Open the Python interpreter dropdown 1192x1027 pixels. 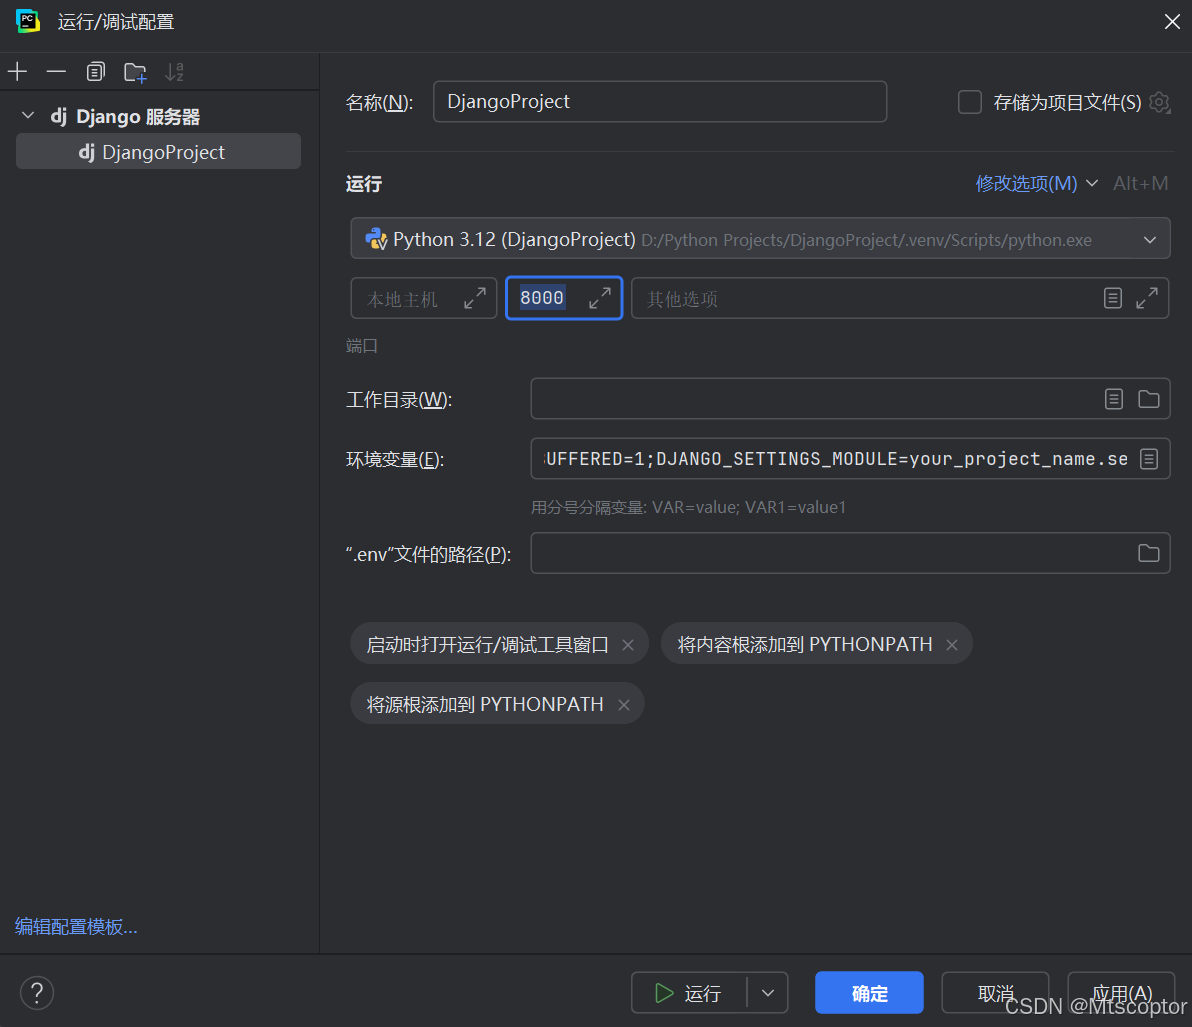tap(760, 239)
